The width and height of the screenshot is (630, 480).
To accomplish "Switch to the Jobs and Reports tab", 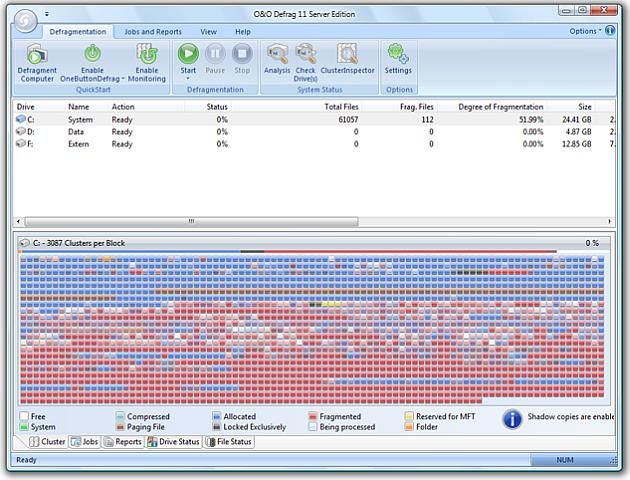I will coord(154,32).
